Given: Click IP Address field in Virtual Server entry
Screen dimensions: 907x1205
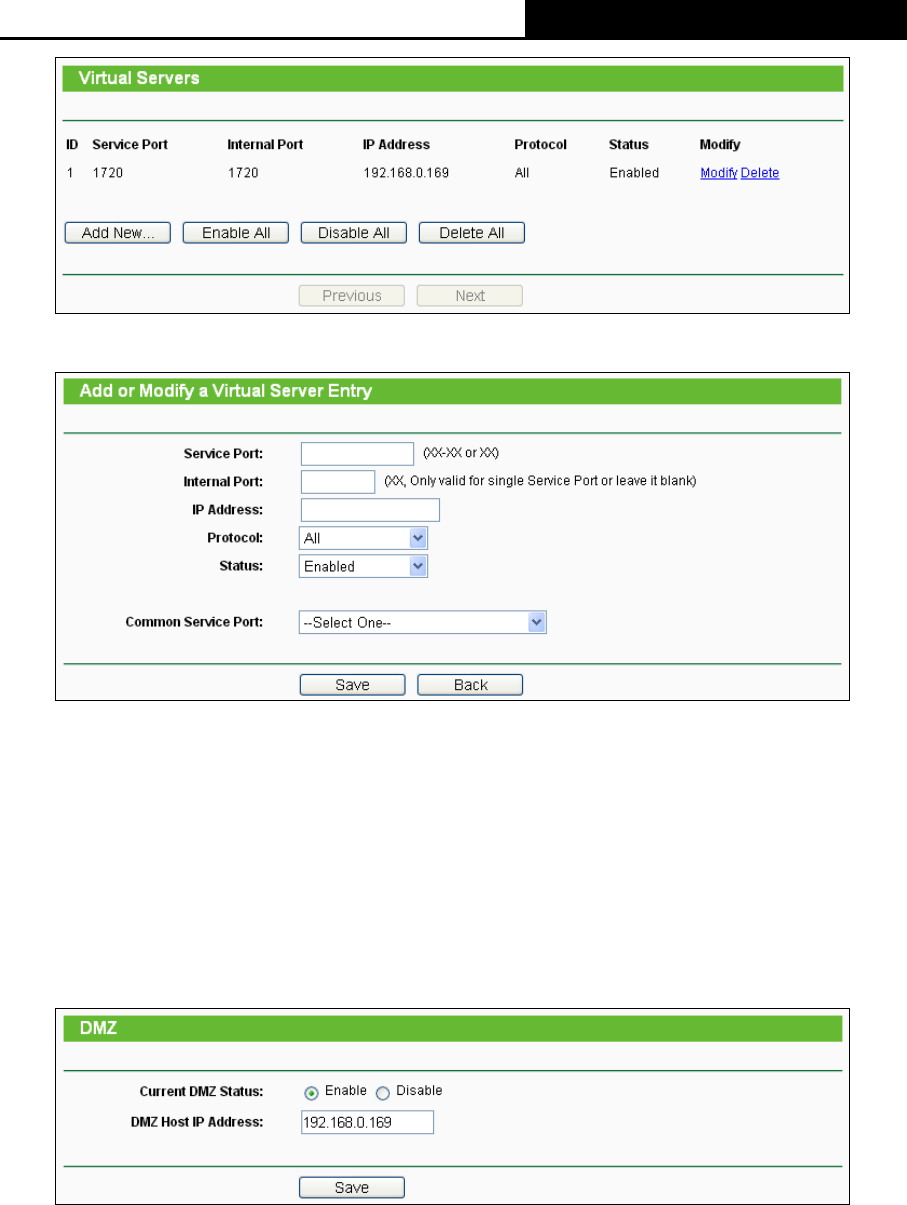Looking at the screenshot, I should [370, 510].
